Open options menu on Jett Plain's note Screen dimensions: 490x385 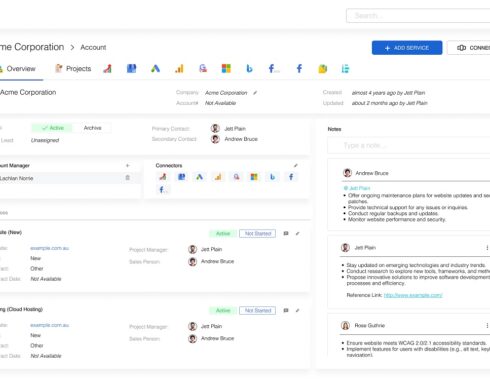(487, 248)
